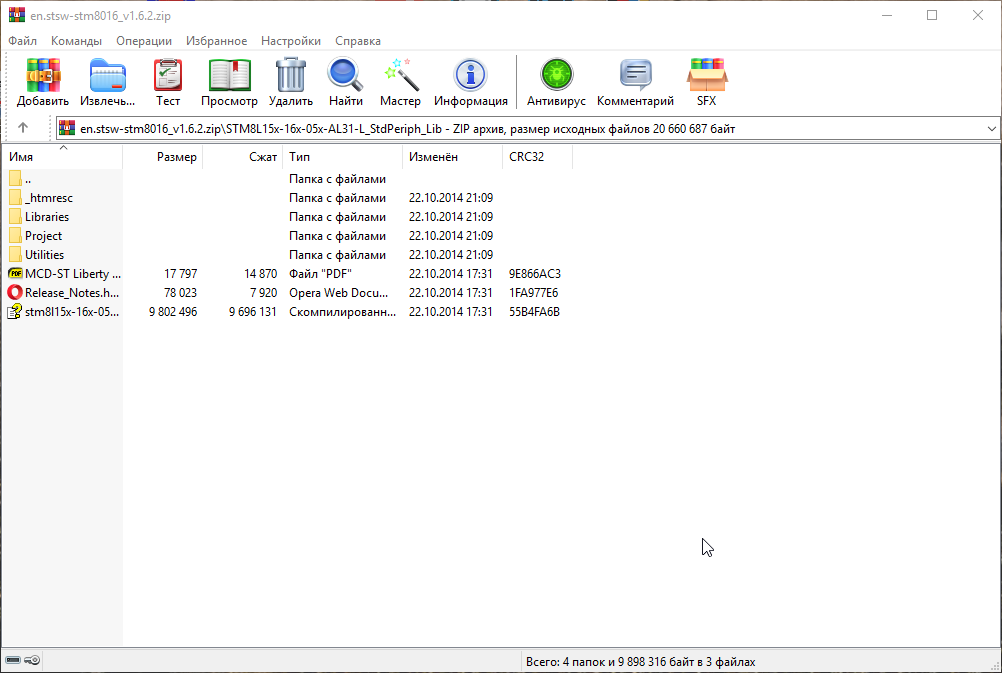The width and height of the screenshot is (1002, 673).
Task: Click status bar totals text
Action: pos(640,661)
